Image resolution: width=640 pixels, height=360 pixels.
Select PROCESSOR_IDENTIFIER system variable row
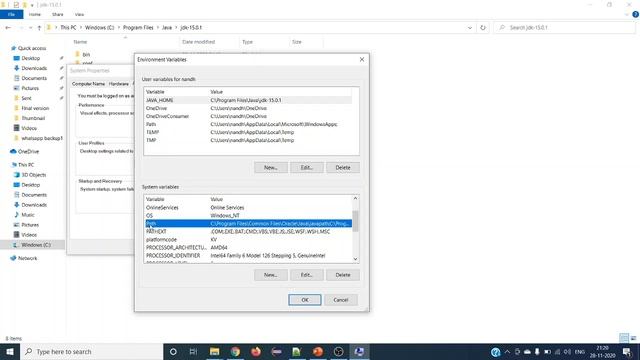[x=248, y=256]
